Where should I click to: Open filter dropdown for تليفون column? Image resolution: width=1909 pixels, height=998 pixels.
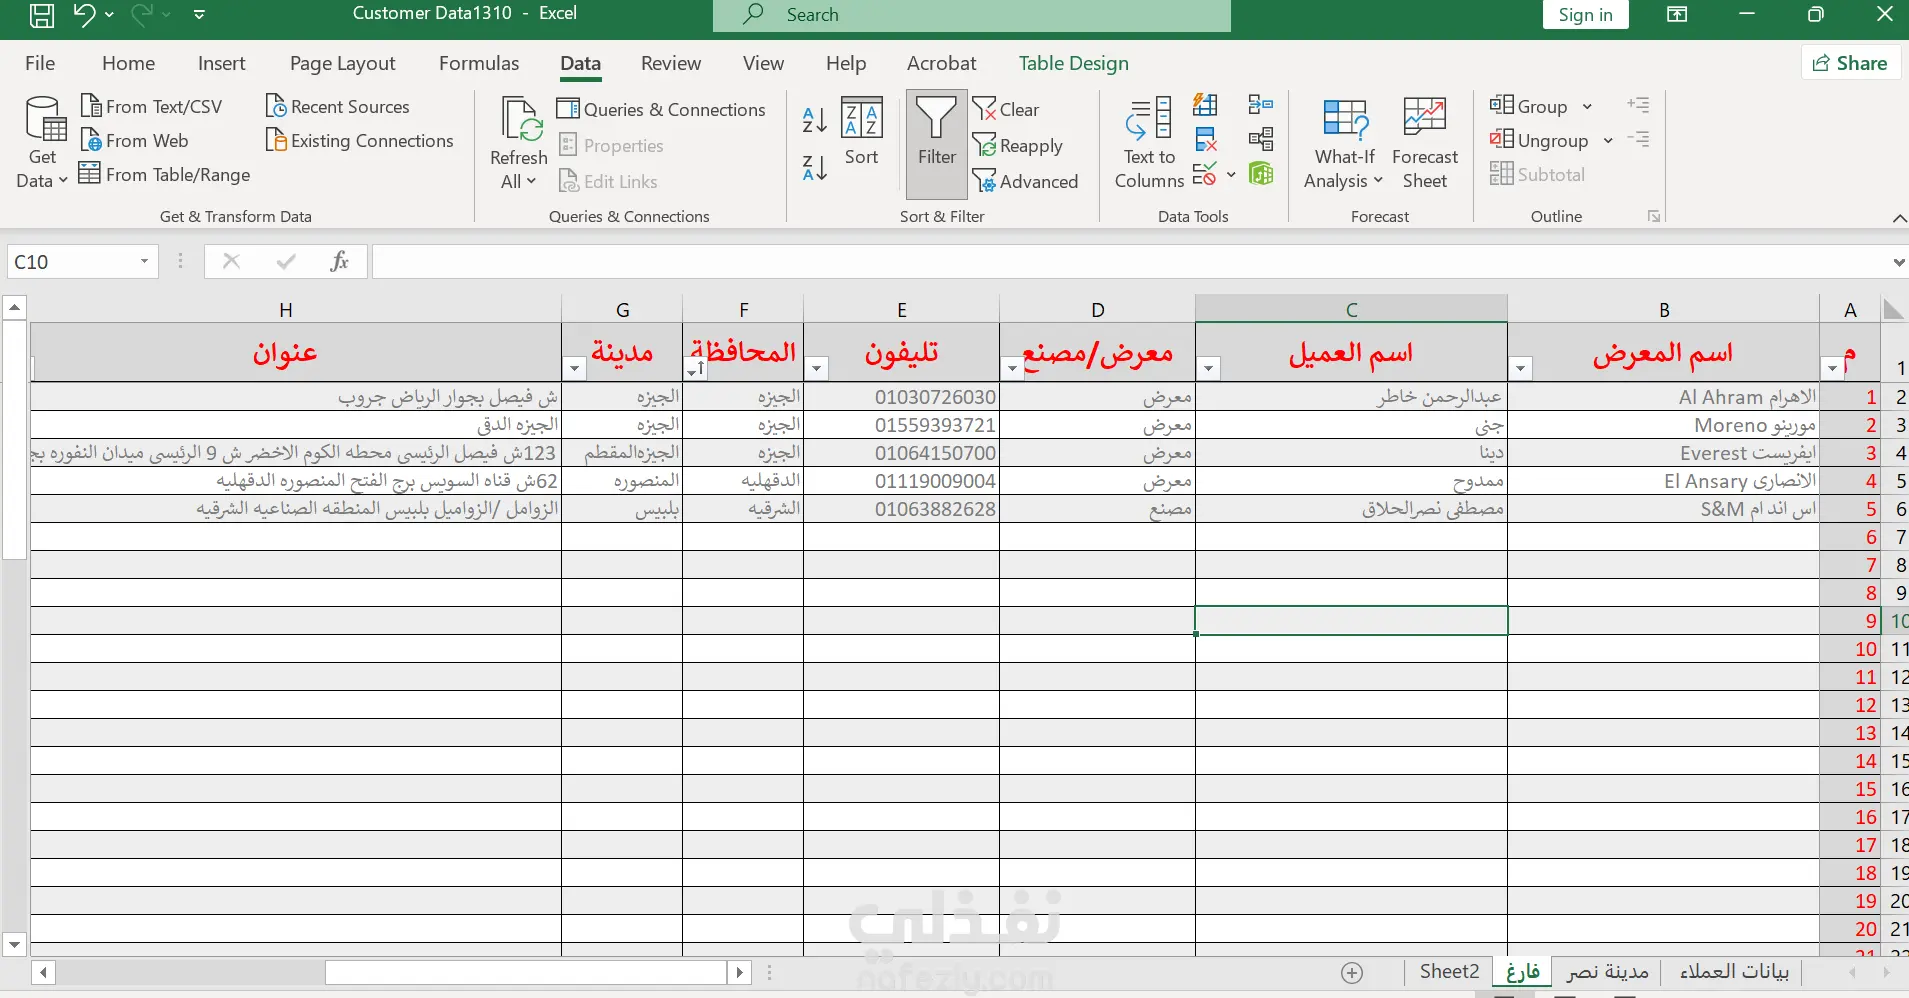817,369
